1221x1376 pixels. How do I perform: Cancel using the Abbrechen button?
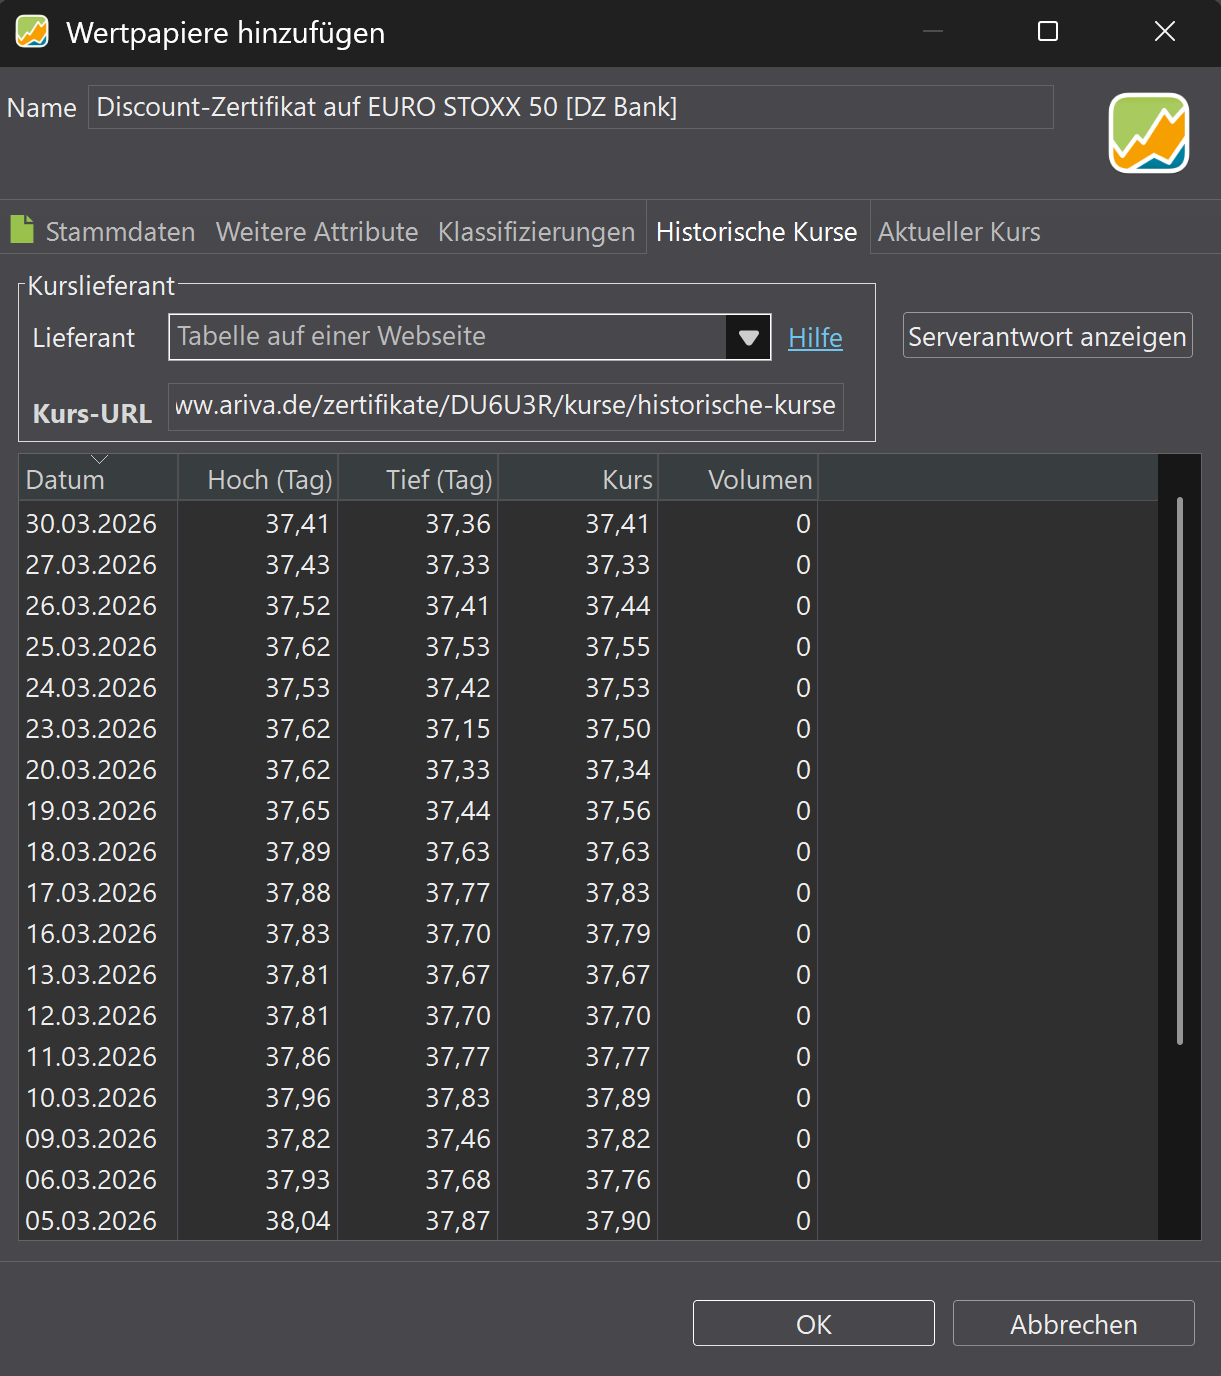click(1073, 1324)
